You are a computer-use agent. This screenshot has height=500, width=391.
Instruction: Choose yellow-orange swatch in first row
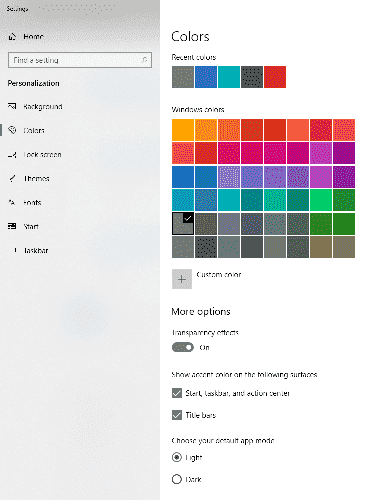pyautogui.click(x=183, y=130)
